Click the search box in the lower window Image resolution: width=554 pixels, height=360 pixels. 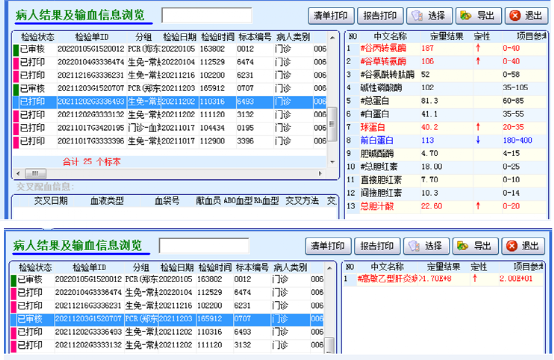(204, 246)
